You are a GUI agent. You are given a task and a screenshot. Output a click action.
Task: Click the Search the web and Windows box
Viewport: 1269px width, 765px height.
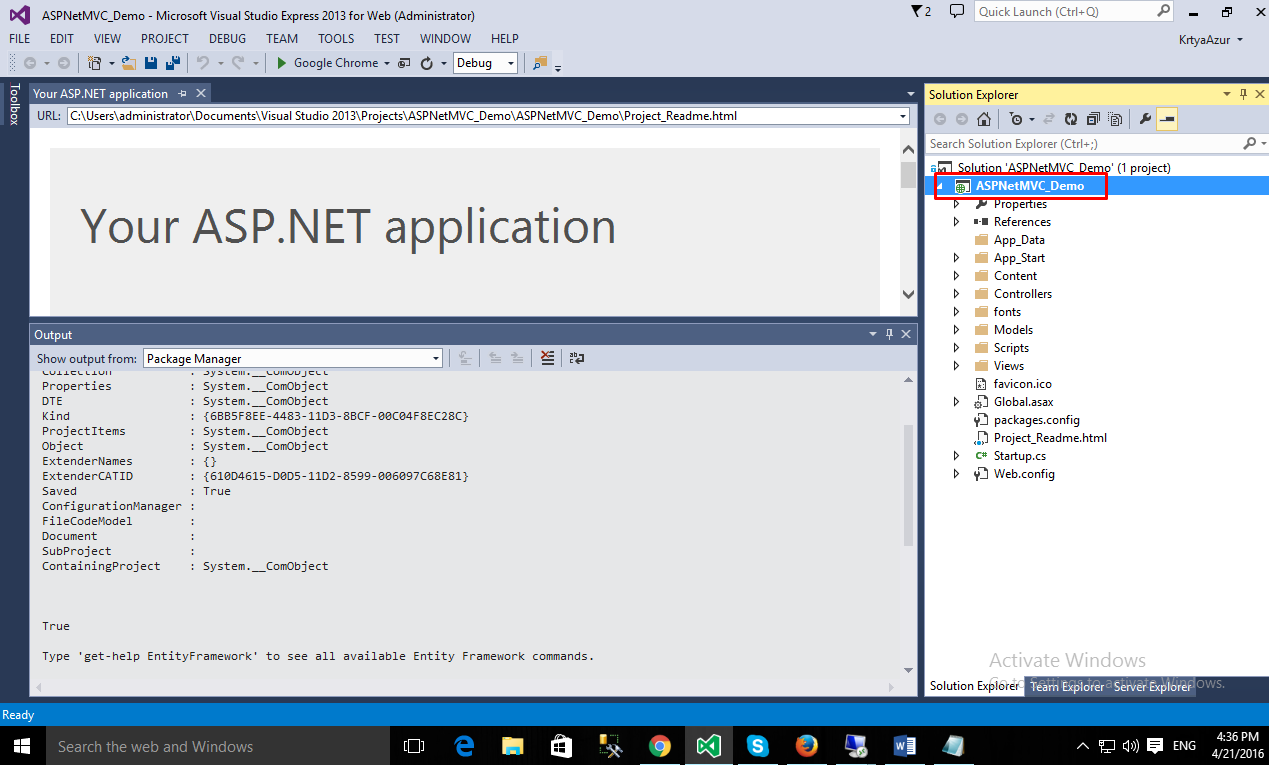(216, 746)
